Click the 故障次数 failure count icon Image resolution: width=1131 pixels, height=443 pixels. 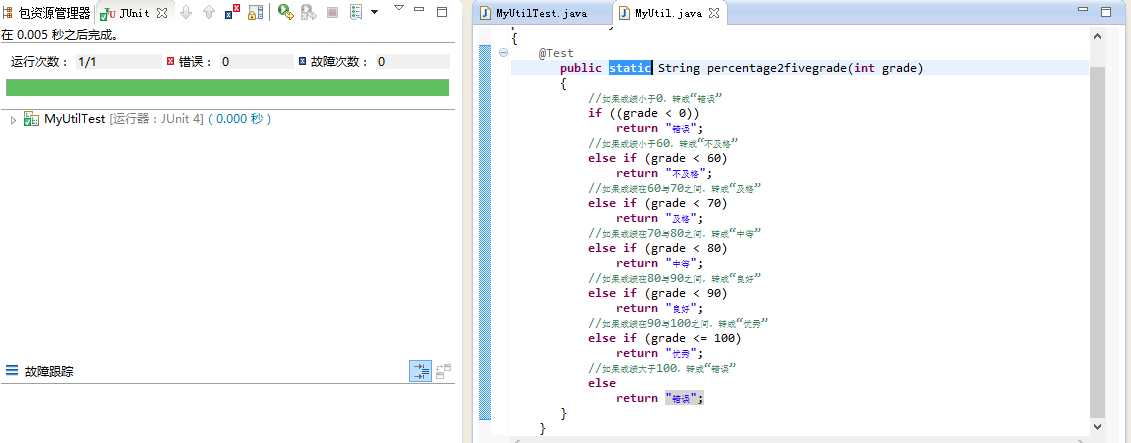point(302,62)
